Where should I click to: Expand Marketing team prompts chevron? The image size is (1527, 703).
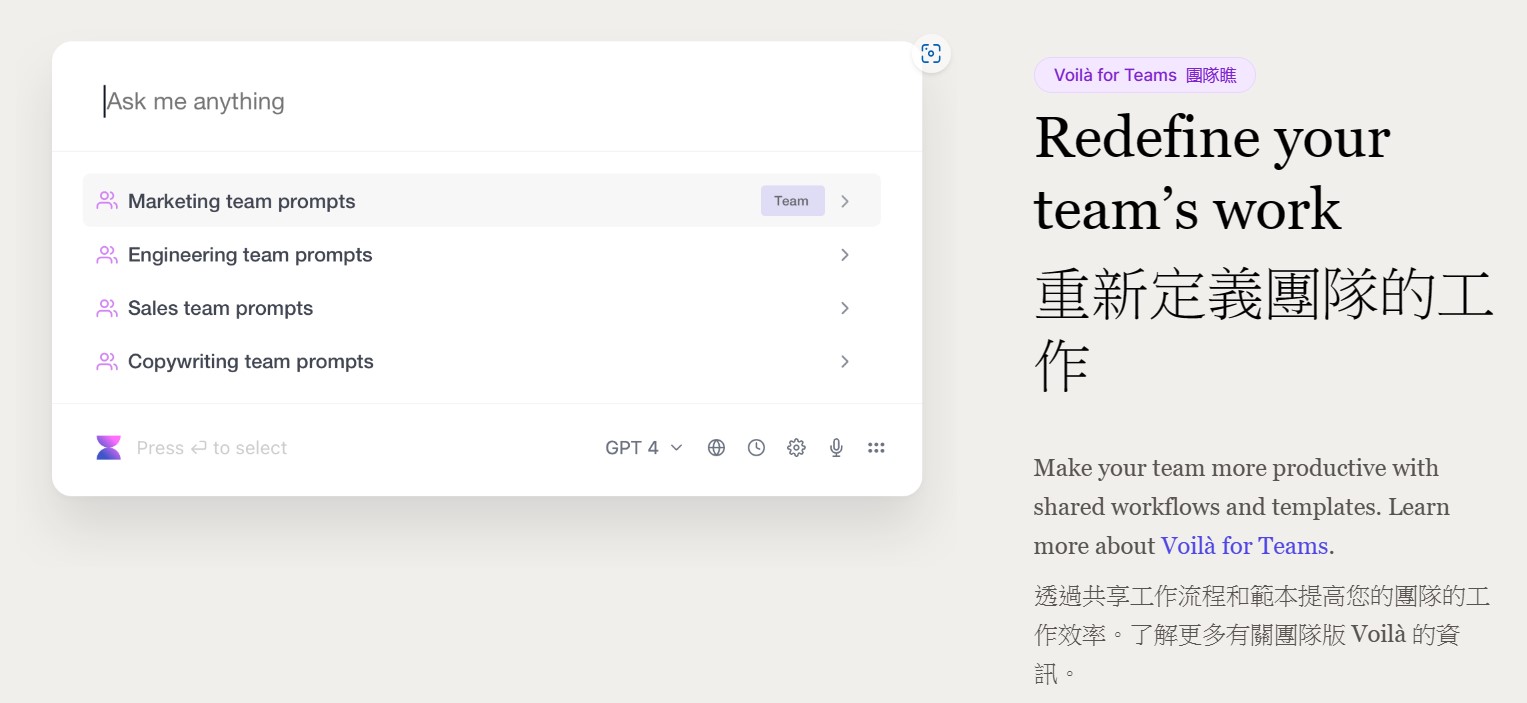click(845, 201)
